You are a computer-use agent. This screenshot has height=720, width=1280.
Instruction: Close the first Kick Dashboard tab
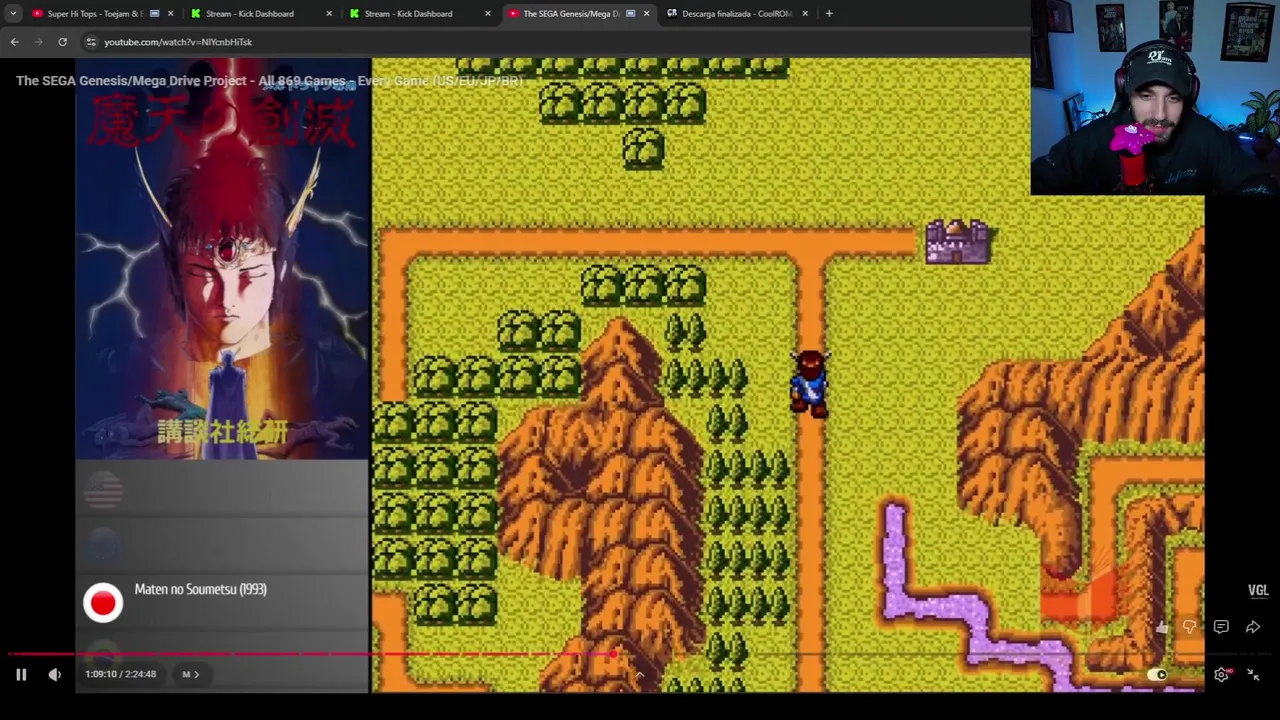329,13
